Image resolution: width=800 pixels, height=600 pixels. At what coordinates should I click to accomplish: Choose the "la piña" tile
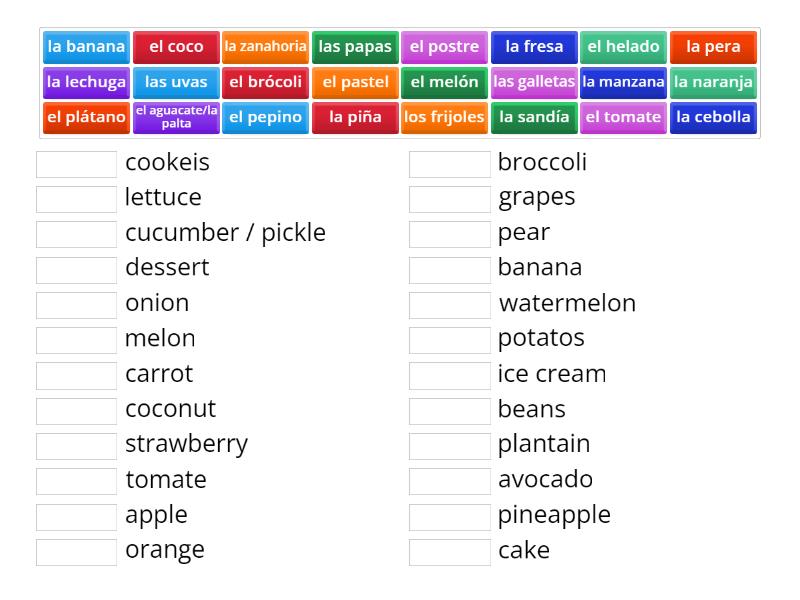[x=355, y=117]
